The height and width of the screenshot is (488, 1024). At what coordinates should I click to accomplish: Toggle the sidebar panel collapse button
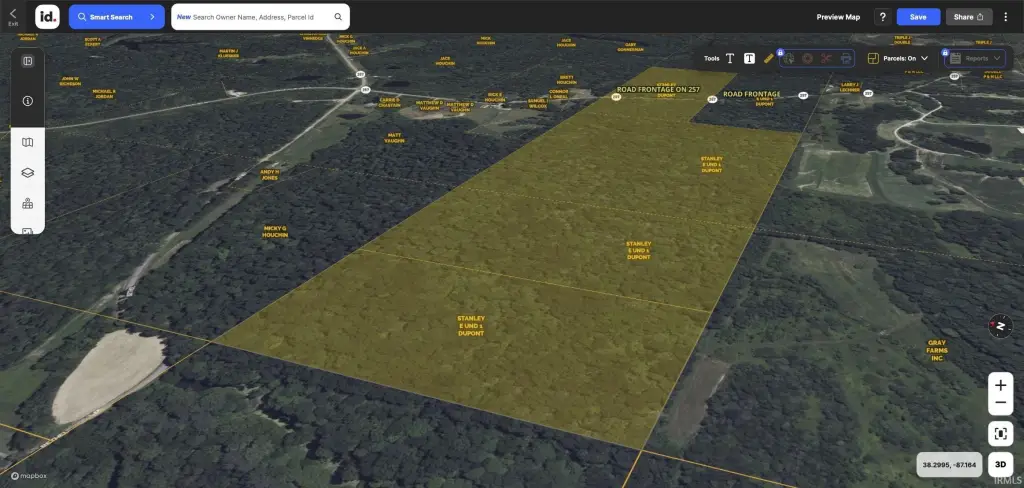pyautogui.click(x=28, y=61)
